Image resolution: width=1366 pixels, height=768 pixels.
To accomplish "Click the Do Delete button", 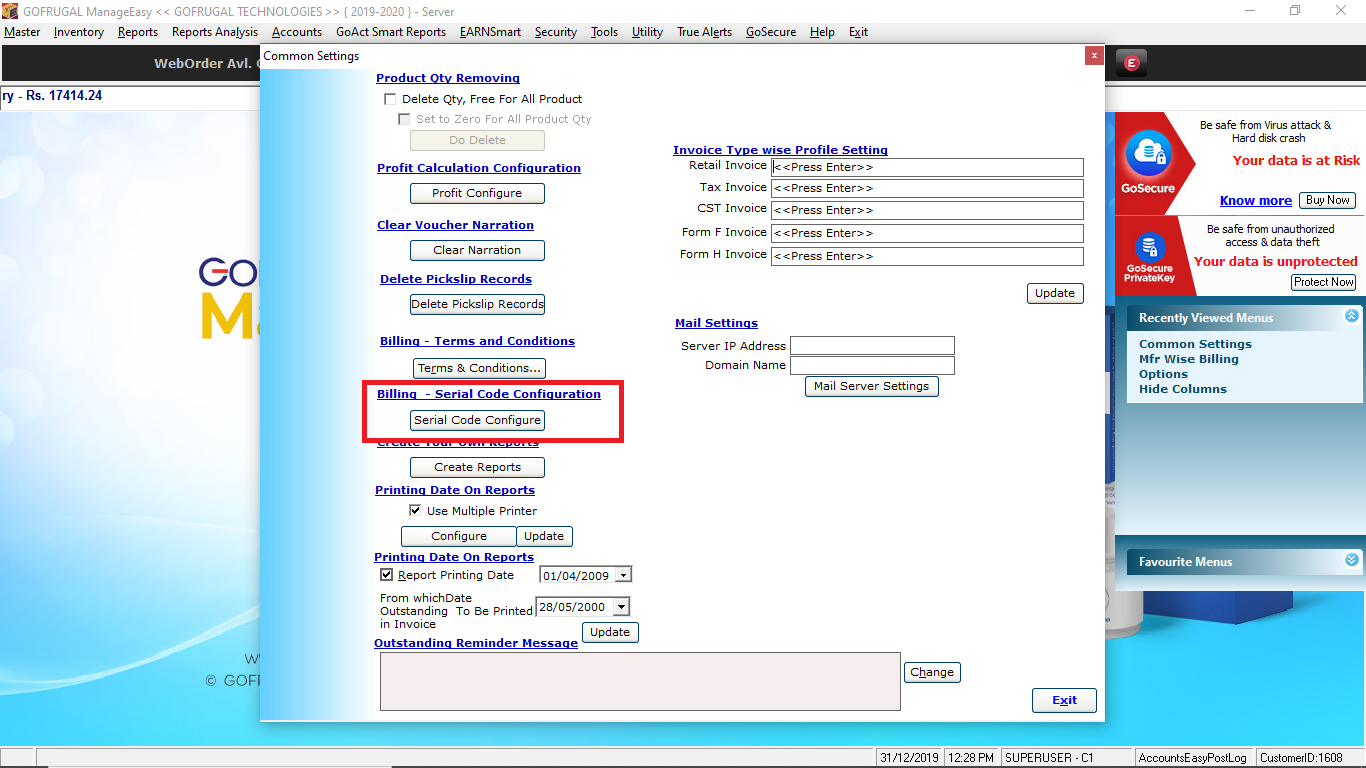I will pos(477,140).
